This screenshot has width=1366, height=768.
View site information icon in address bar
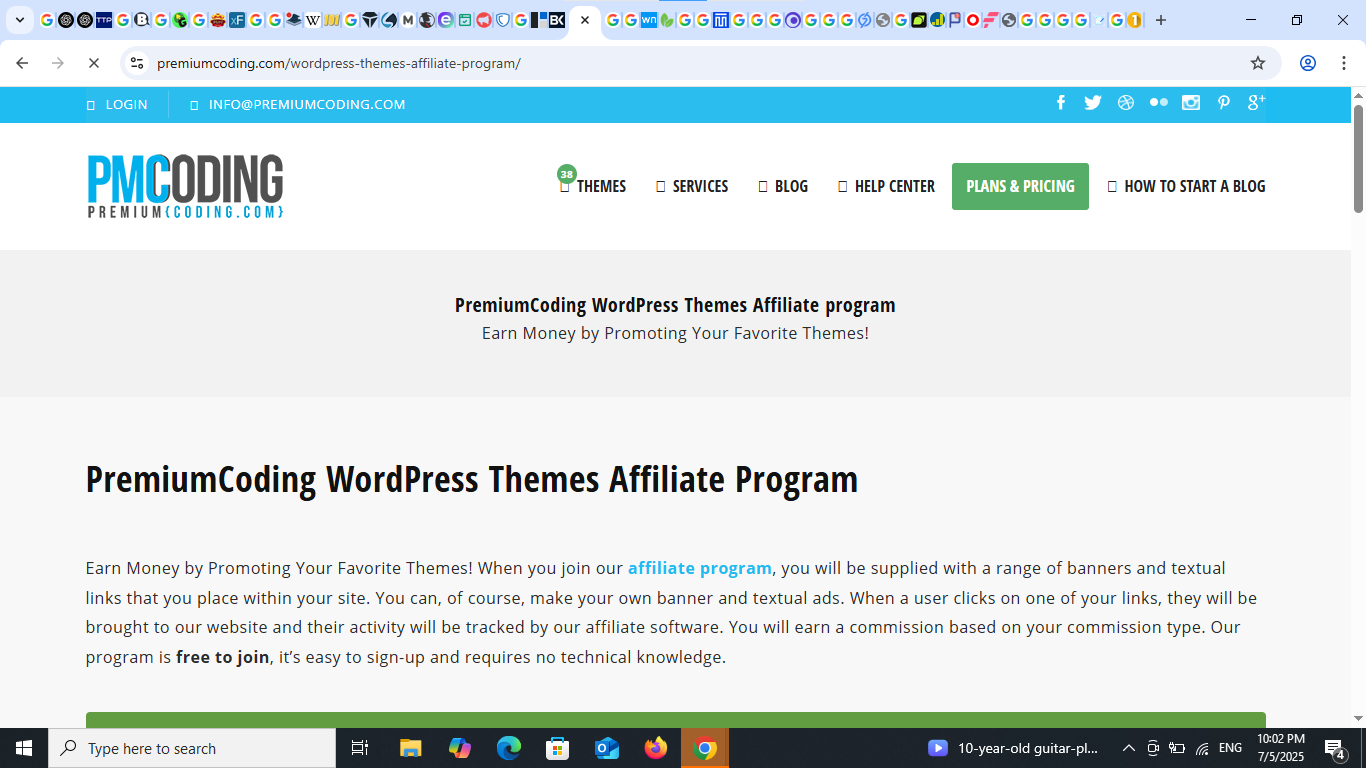pos(137,63)
